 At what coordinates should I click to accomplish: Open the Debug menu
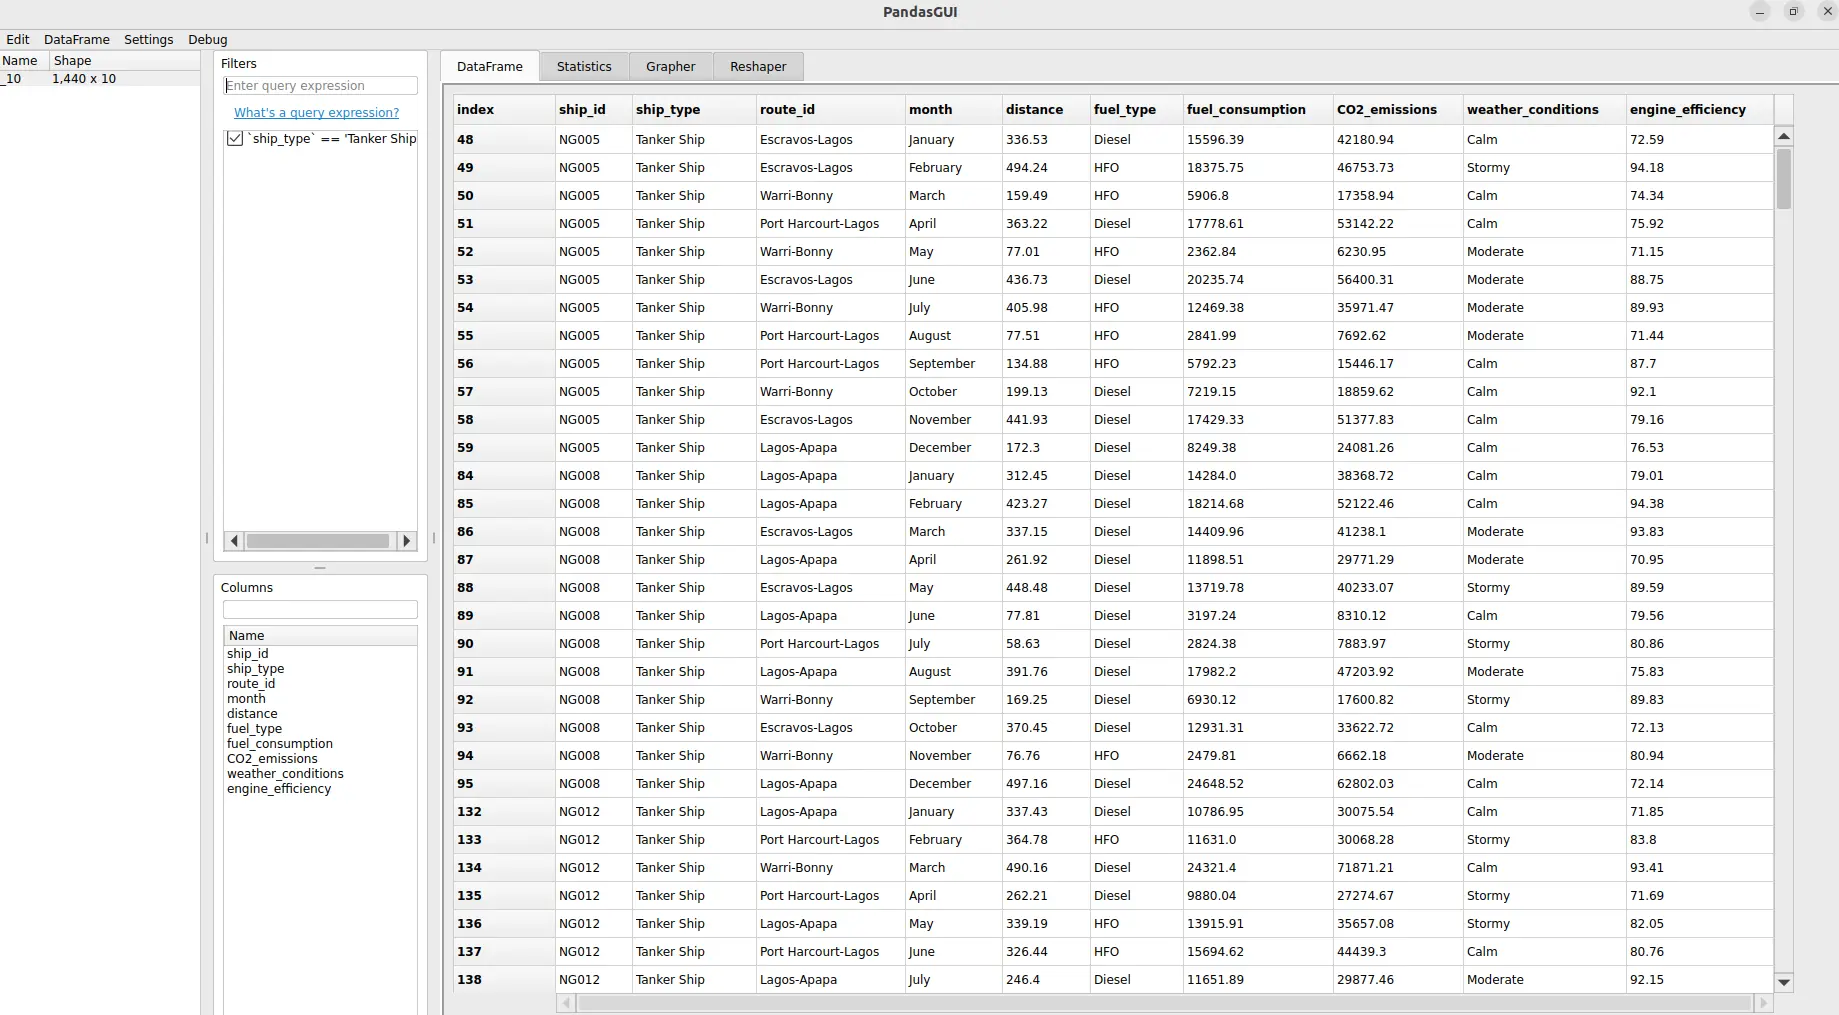[x=208, y=40]
